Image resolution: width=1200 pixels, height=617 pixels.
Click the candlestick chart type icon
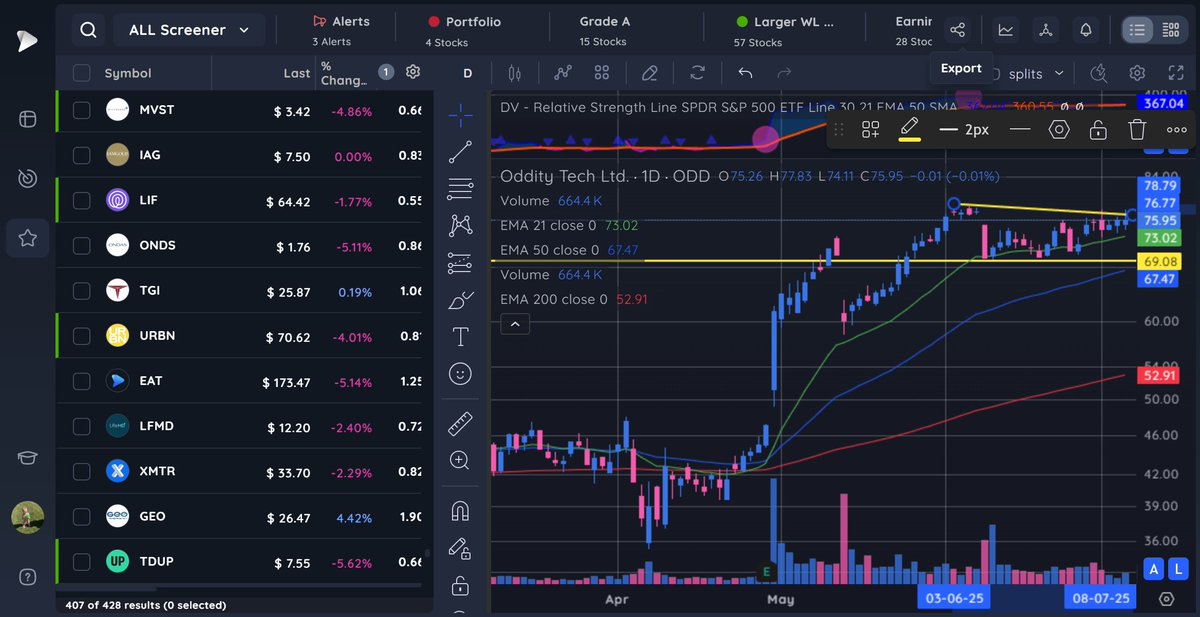[516, 73]
